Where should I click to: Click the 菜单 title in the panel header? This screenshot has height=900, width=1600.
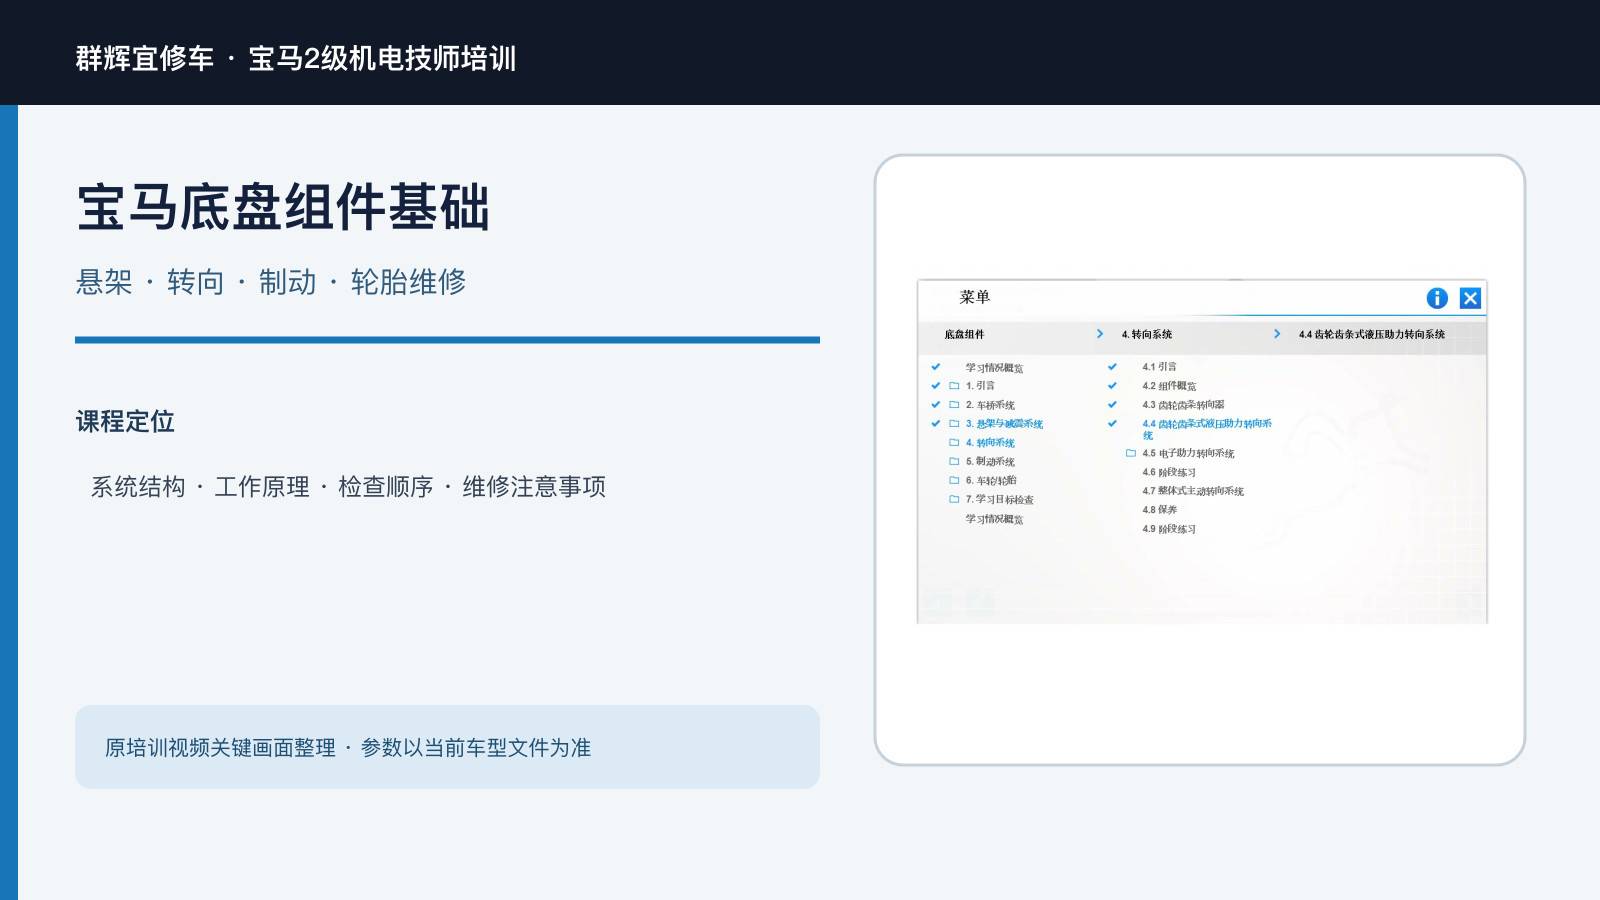click(x=974, y=297)
